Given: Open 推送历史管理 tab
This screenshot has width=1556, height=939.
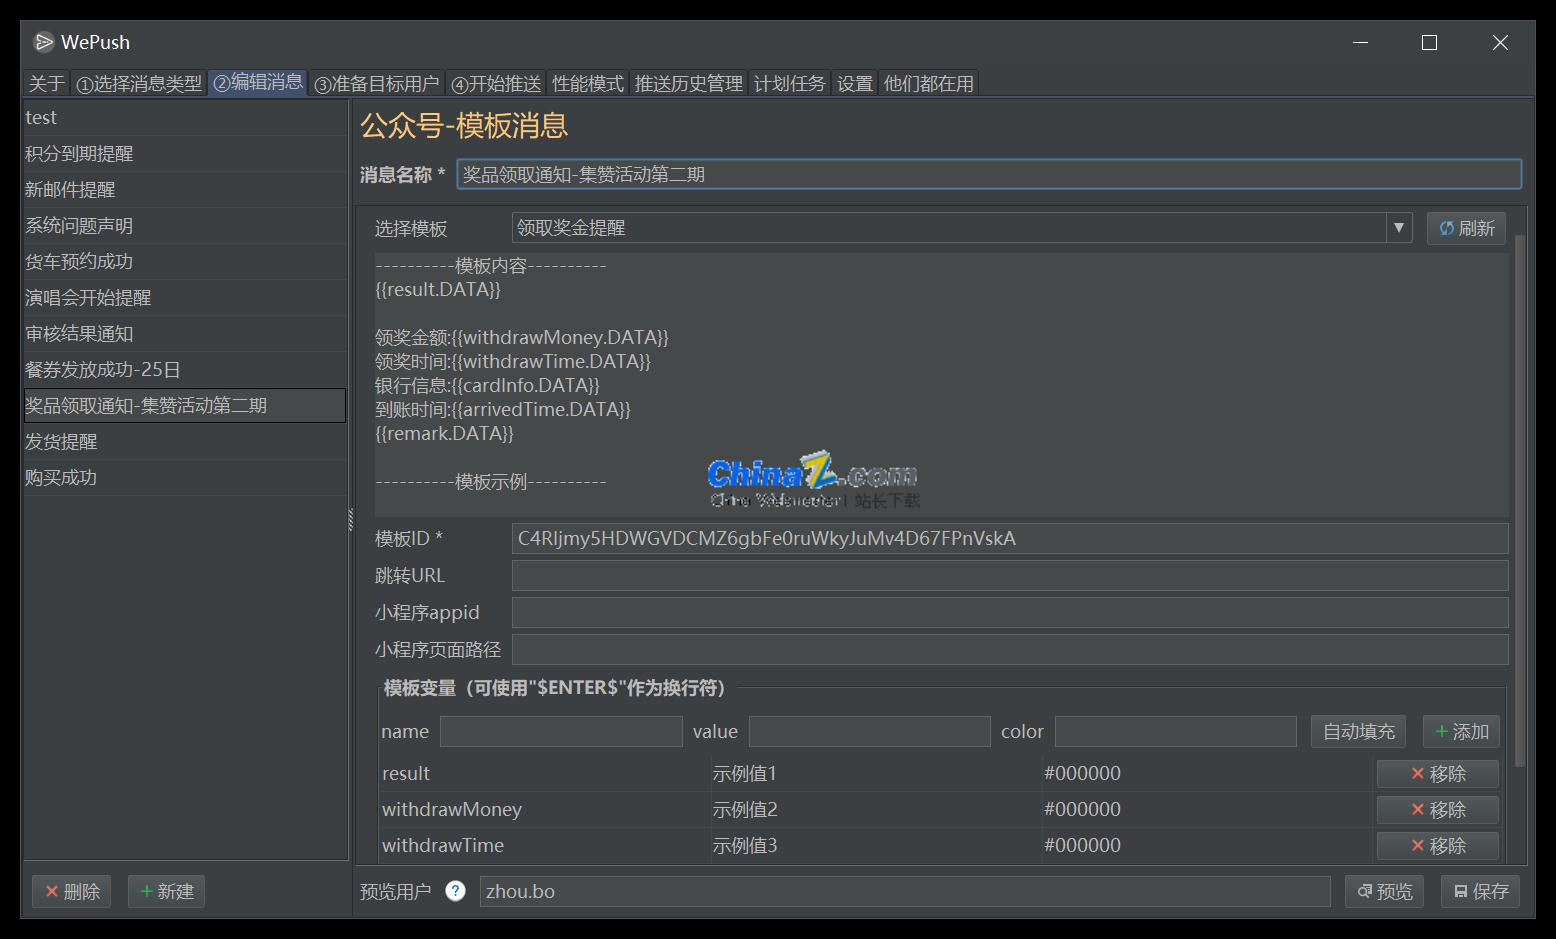Looking at the screenshot, I should (x=689, y=84).
